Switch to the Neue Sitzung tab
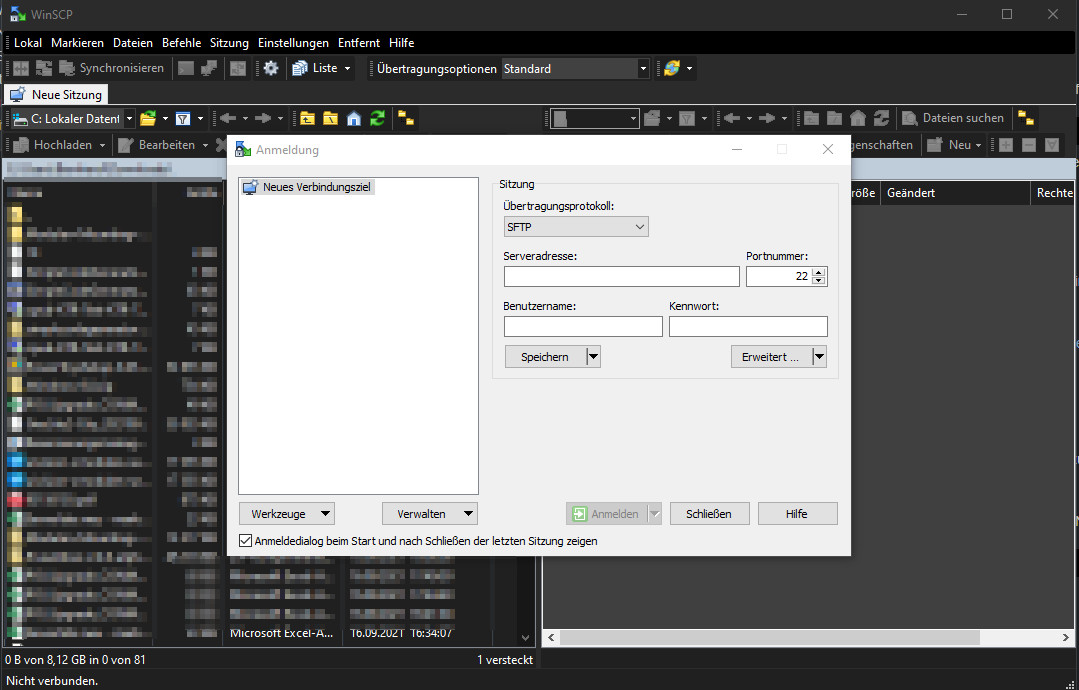The height and width of the screenshot is (690, 1079). 57,95
